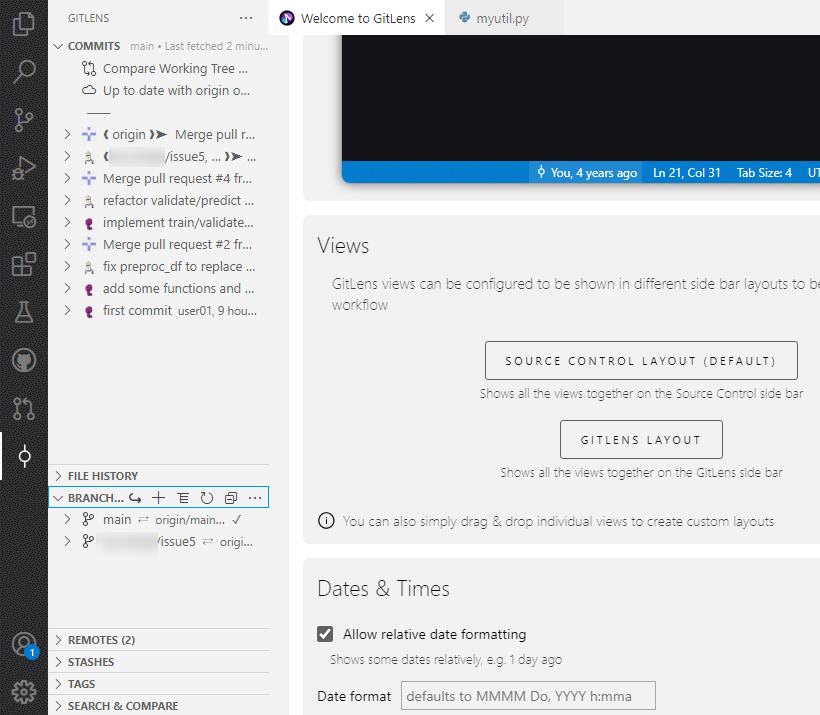This screenshot has height=715, width=820.
Task: Switch to the myutil.py tab
Action: [504, 17]
